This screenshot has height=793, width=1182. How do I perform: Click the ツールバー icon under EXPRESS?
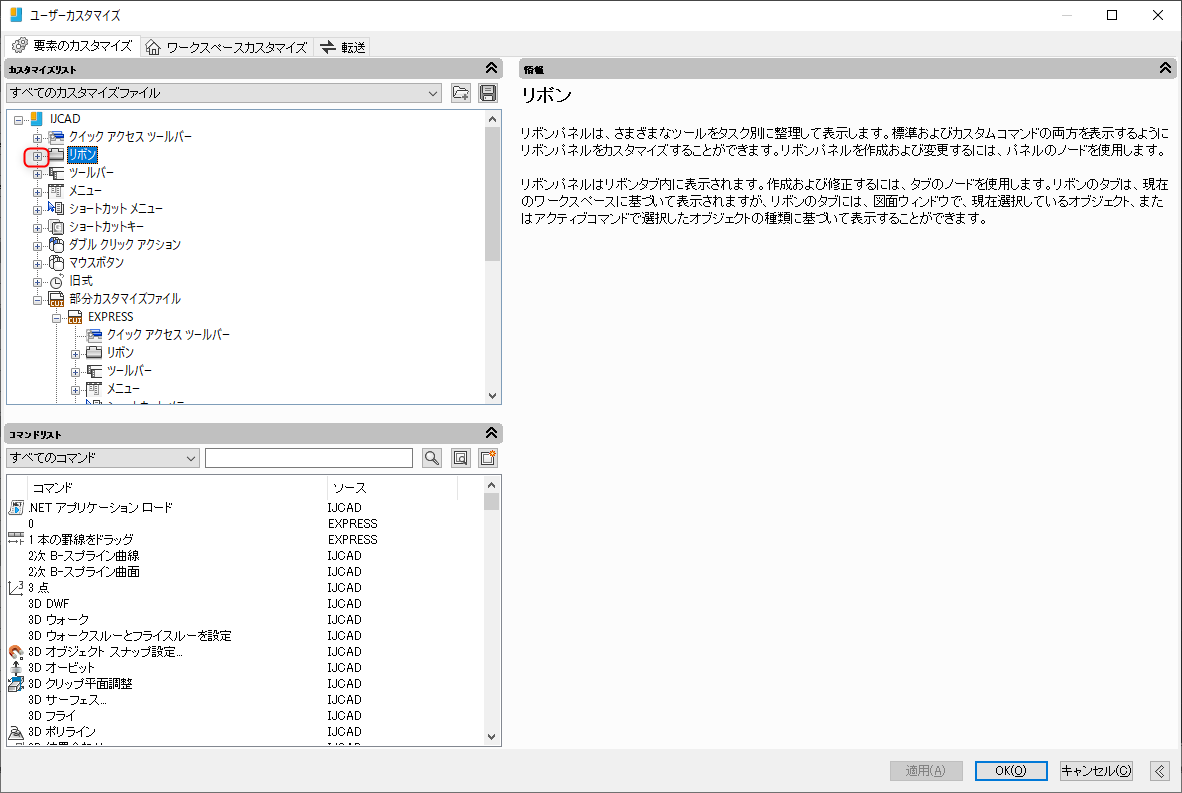click(x=94, y=370)
